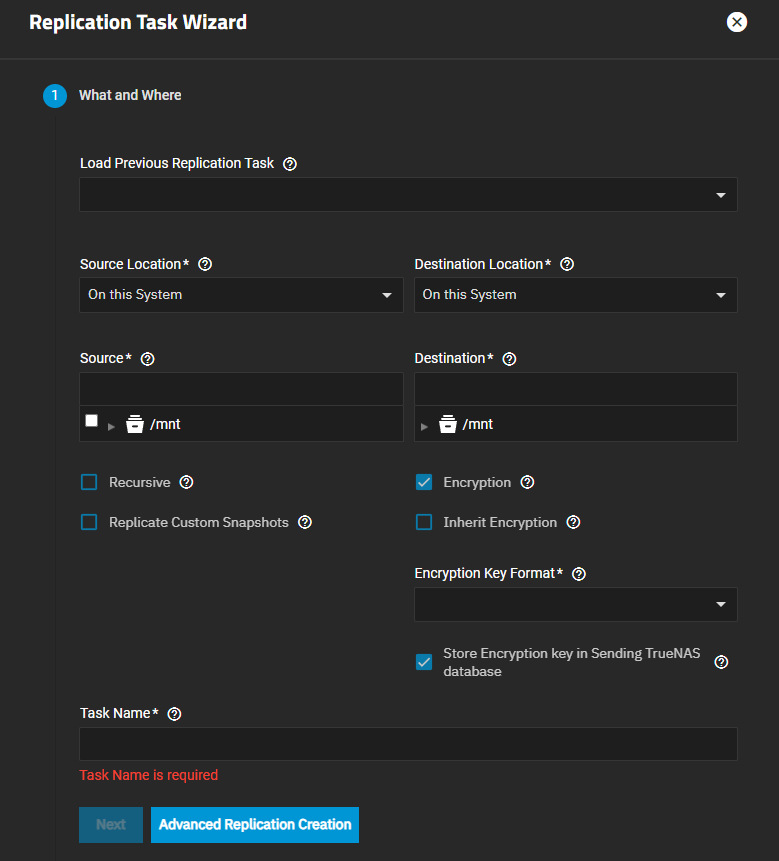This screenshot has height=861, width=779.
Task: Click help icon beside Task Name label
Action: point(175,714)
